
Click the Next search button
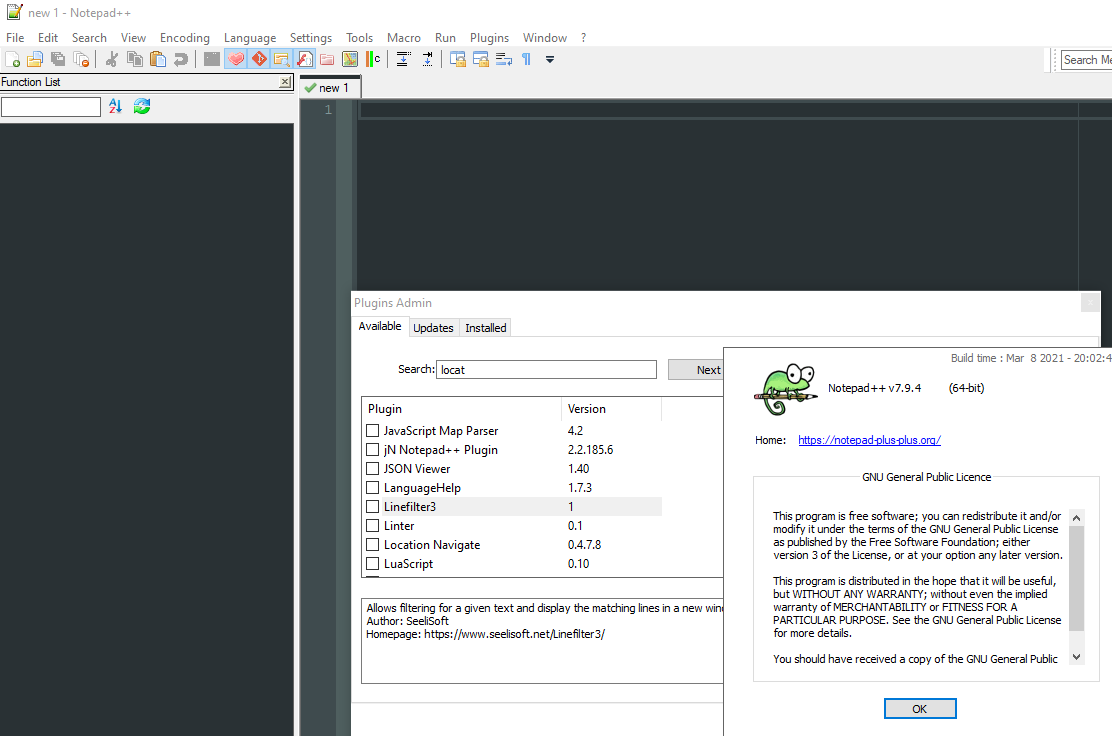click(696, 369)
